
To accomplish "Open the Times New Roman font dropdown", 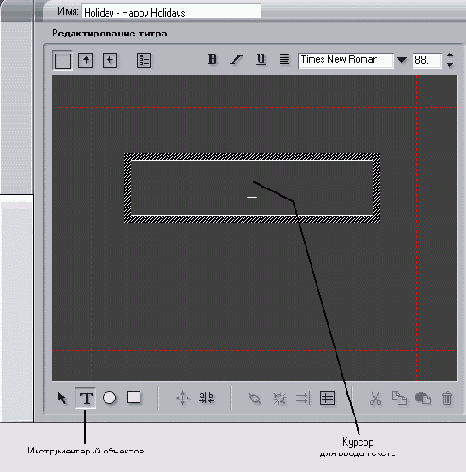I will tap(402, 60).
